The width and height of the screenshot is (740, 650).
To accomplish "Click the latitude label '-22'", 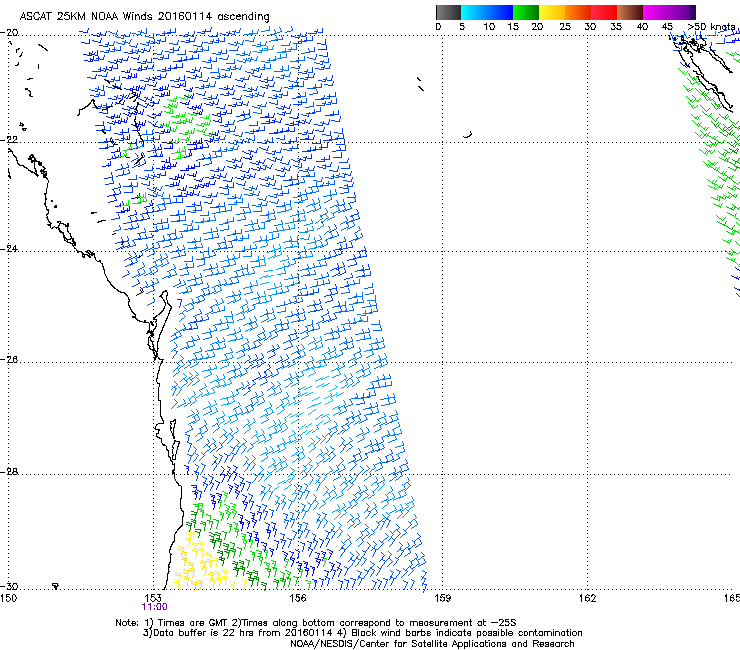I will pyautogui.click(x=9, y=140).
